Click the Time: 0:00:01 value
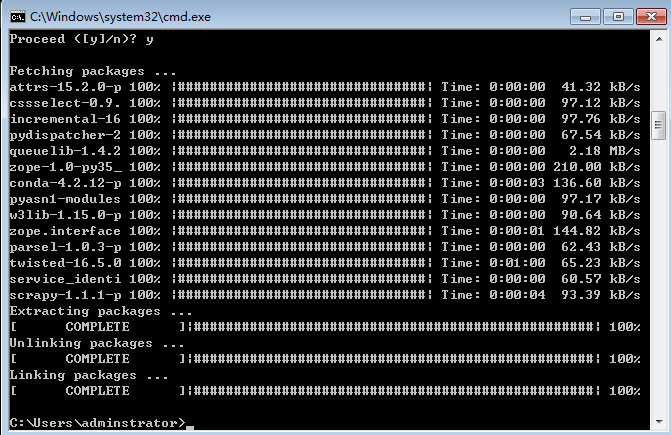 (x=493, y=231)
